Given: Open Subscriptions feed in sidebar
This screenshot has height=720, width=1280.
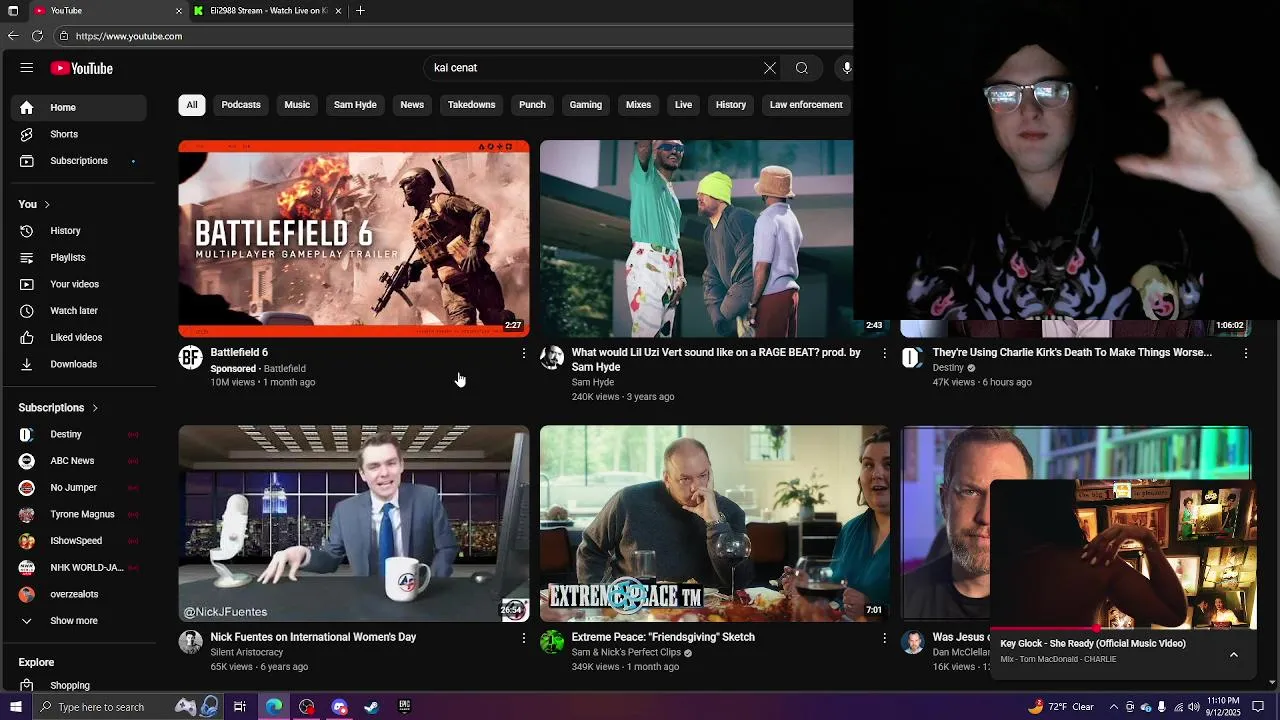Looking at the screenshot, I should click(79, 161).
